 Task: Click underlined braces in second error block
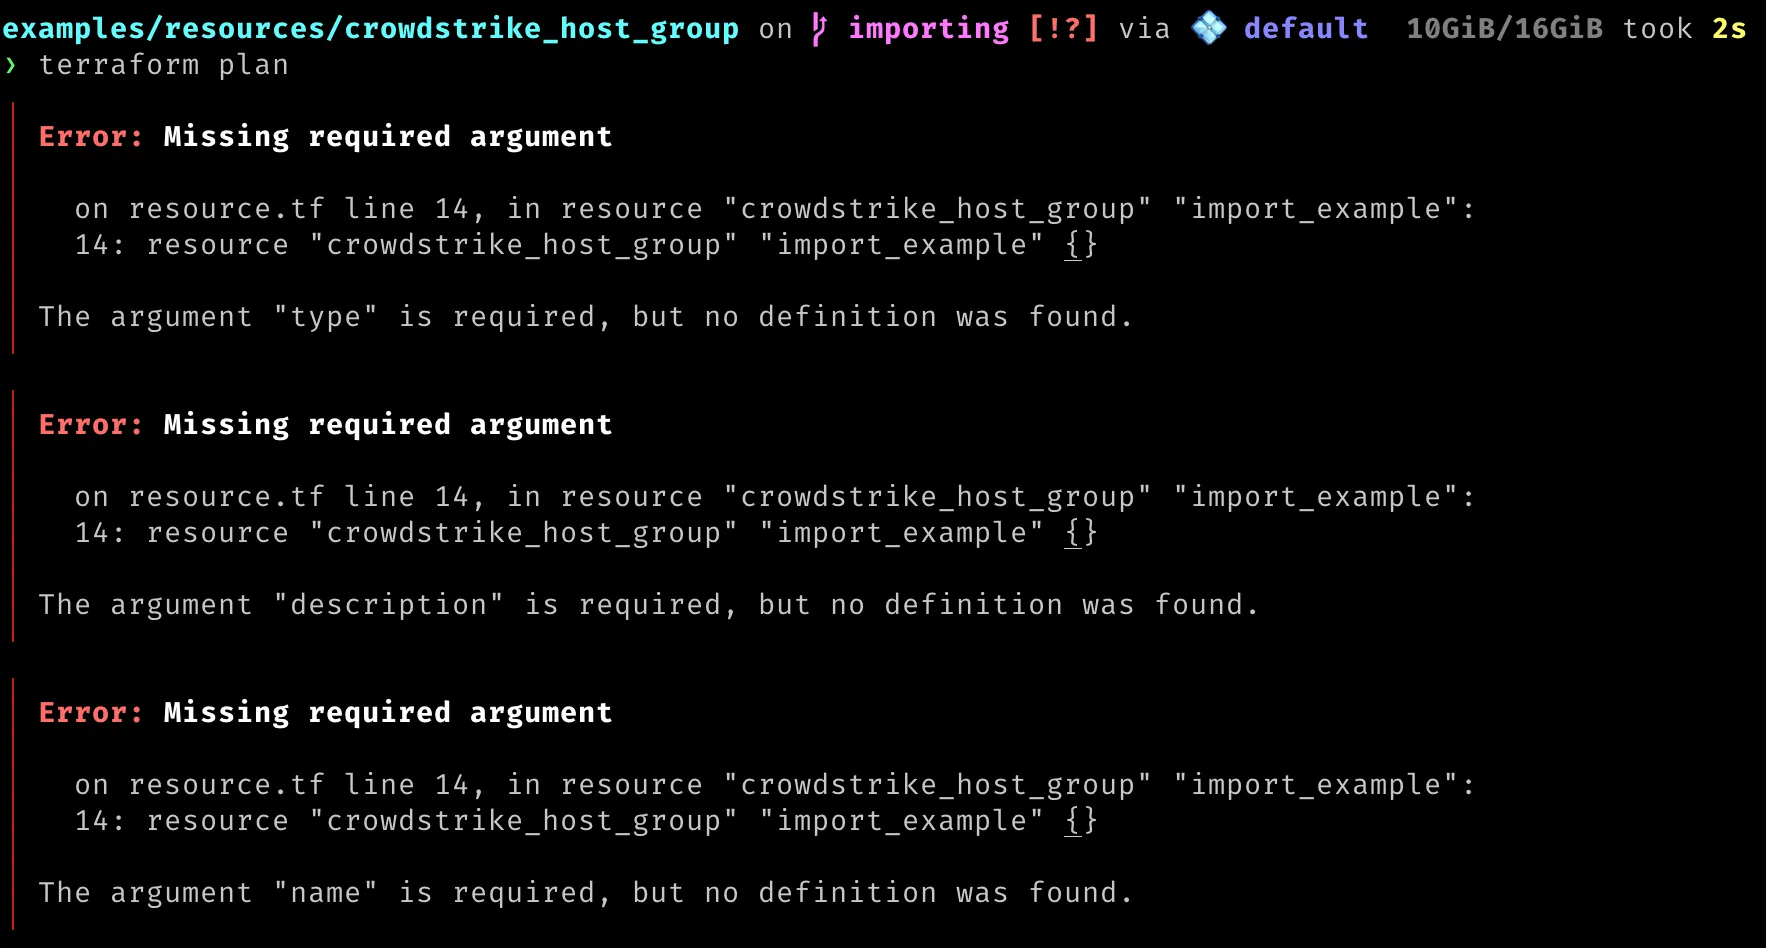point(1081,533)
